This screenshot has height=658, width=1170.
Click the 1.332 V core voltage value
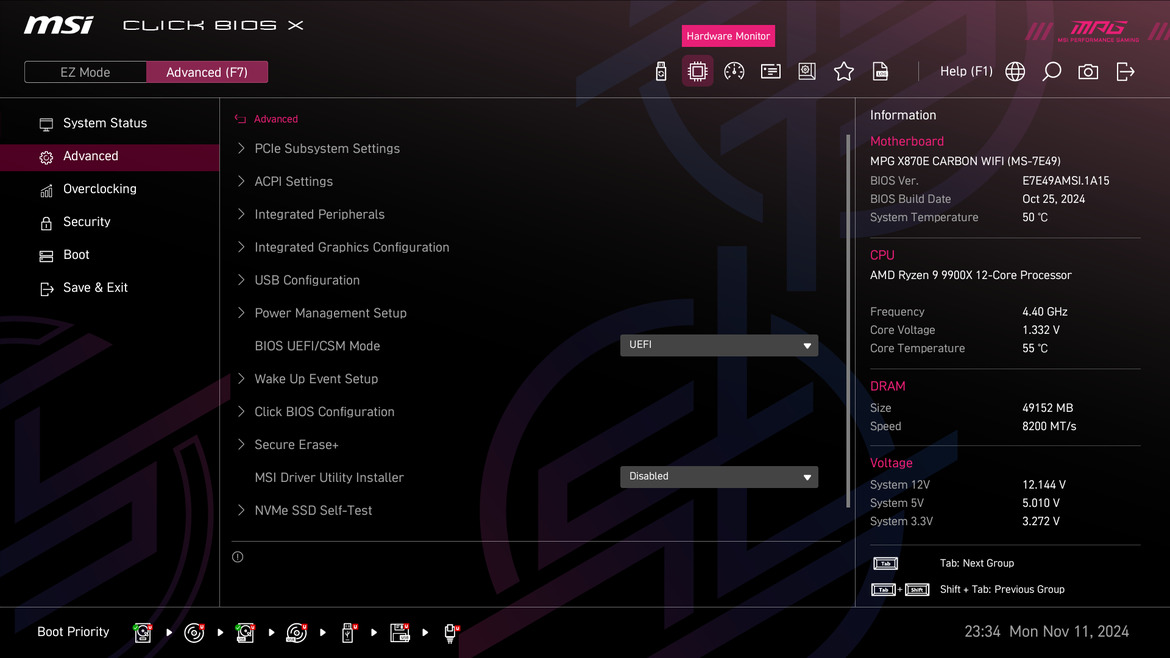pyautogui.click(x=1041, y=330)
